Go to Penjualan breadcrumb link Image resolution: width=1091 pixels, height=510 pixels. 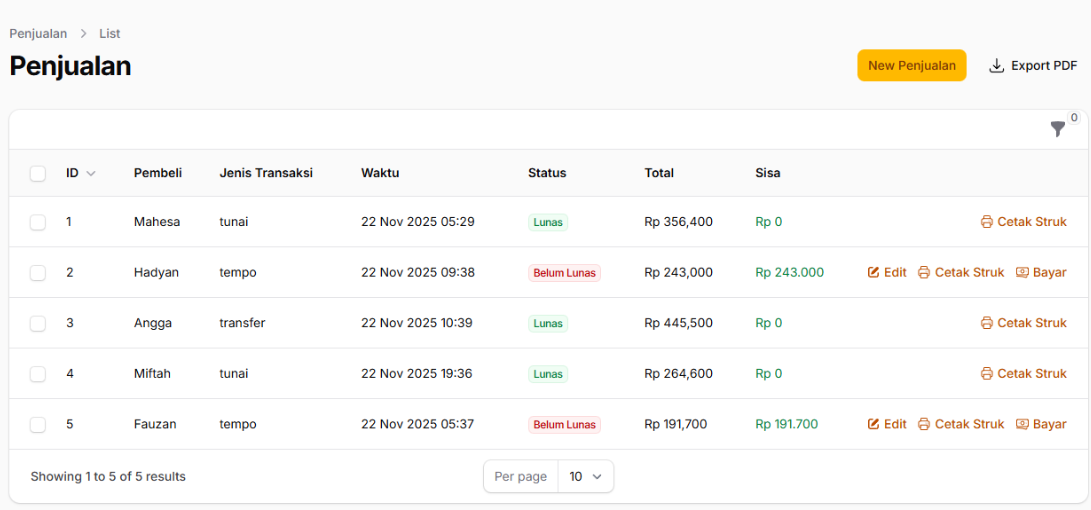coord(38,33)
